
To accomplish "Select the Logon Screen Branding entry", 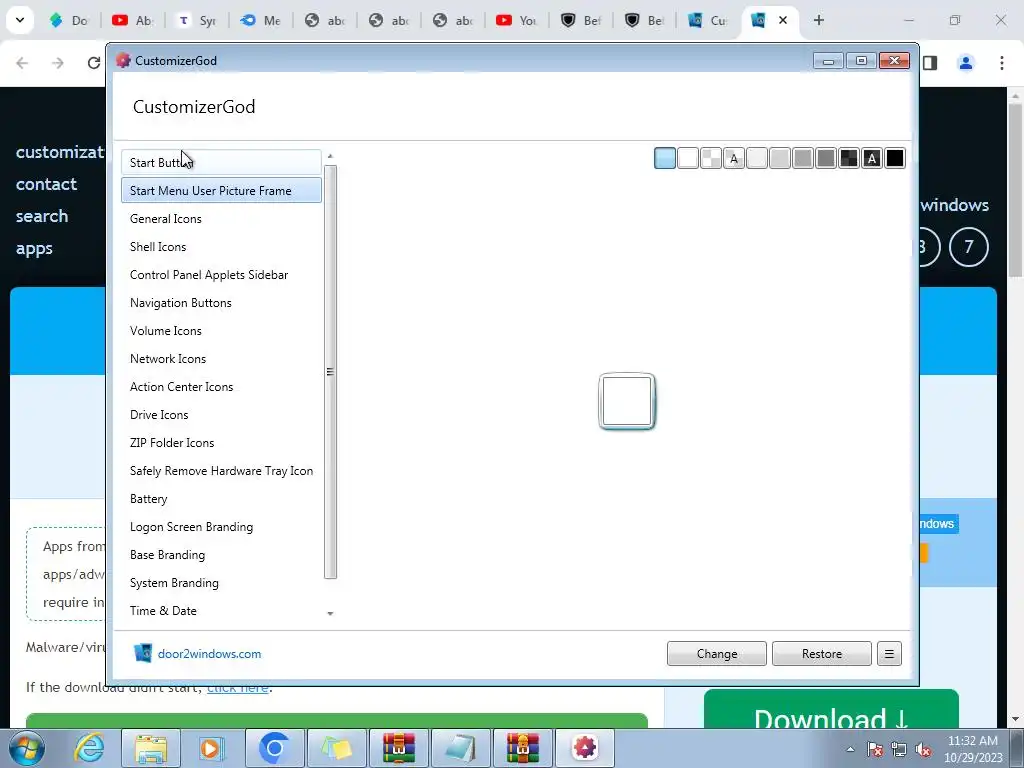I will [221, 528].
